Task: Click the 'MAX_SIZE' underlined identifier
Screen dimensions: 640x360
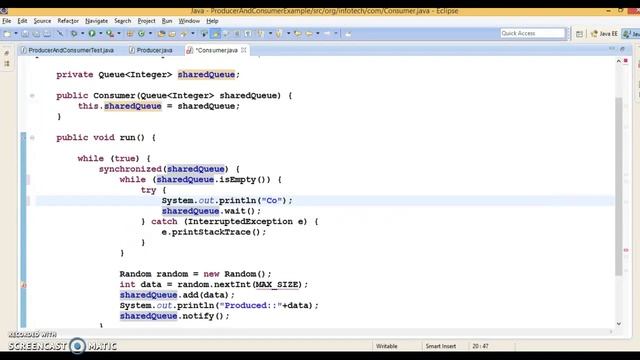Action: [x=277, y=284]
